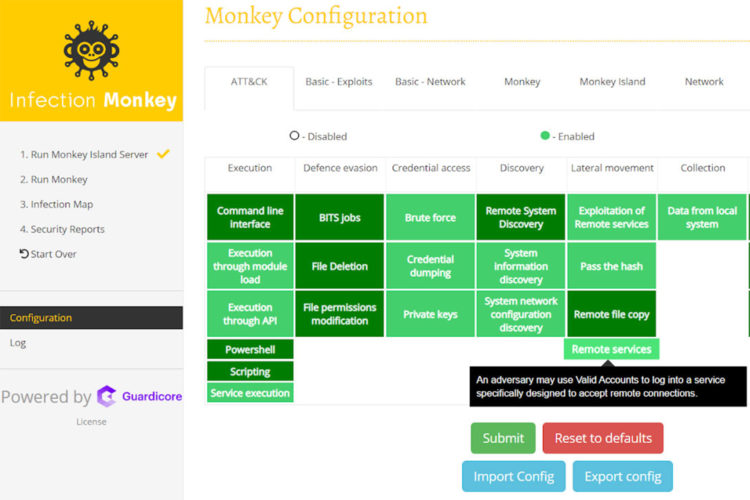
Task: Toggle Exploitation of Remote services technique
Action: (611, 217)
